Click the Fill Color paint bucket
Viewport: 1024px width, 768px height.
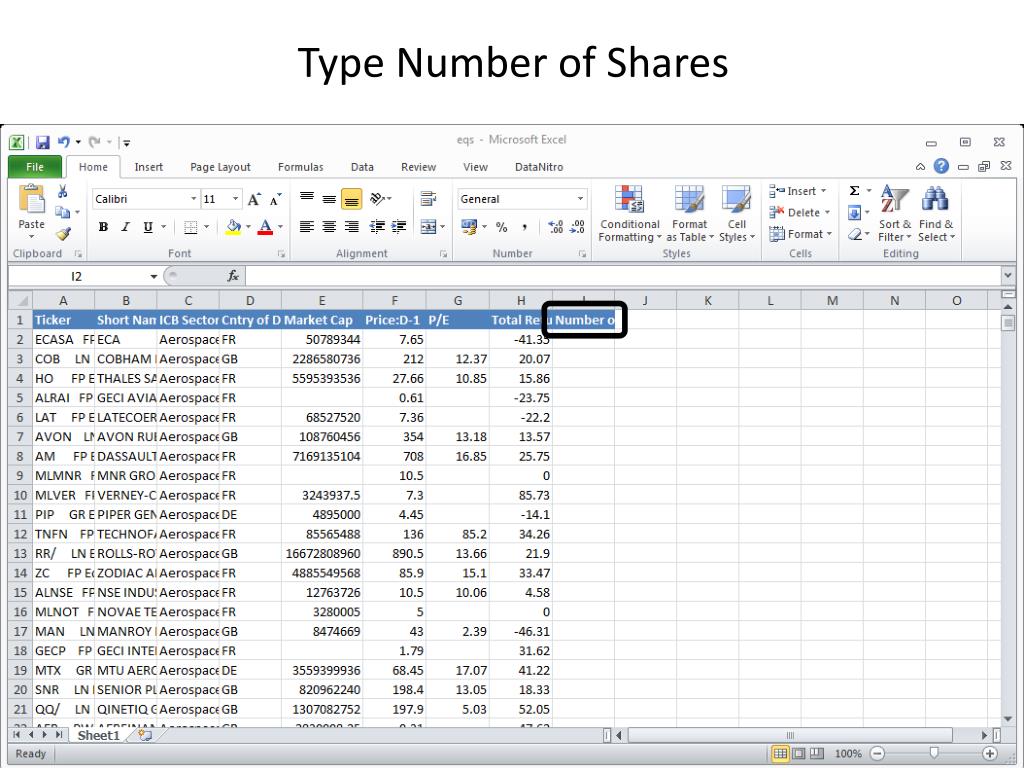(233, 227)
